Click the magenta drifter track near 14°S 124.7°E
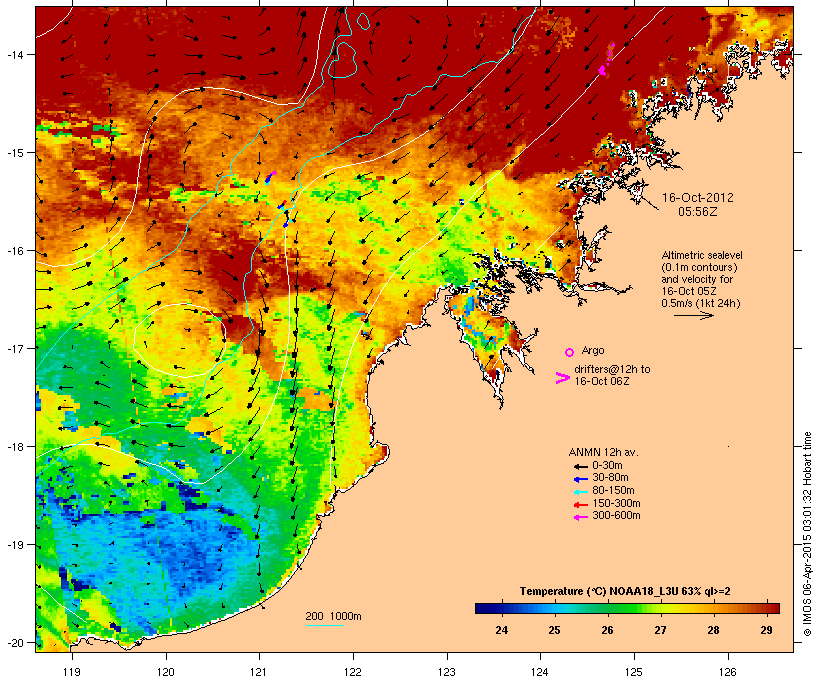Viewport: 820px width, 680px height. 606,60
